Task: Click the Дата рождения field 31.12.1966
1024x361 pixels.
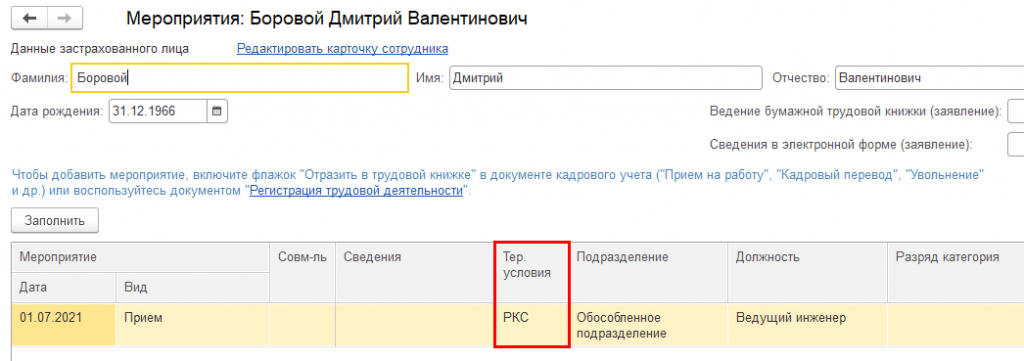Action: pyautogui.click(x=157, y=111)
